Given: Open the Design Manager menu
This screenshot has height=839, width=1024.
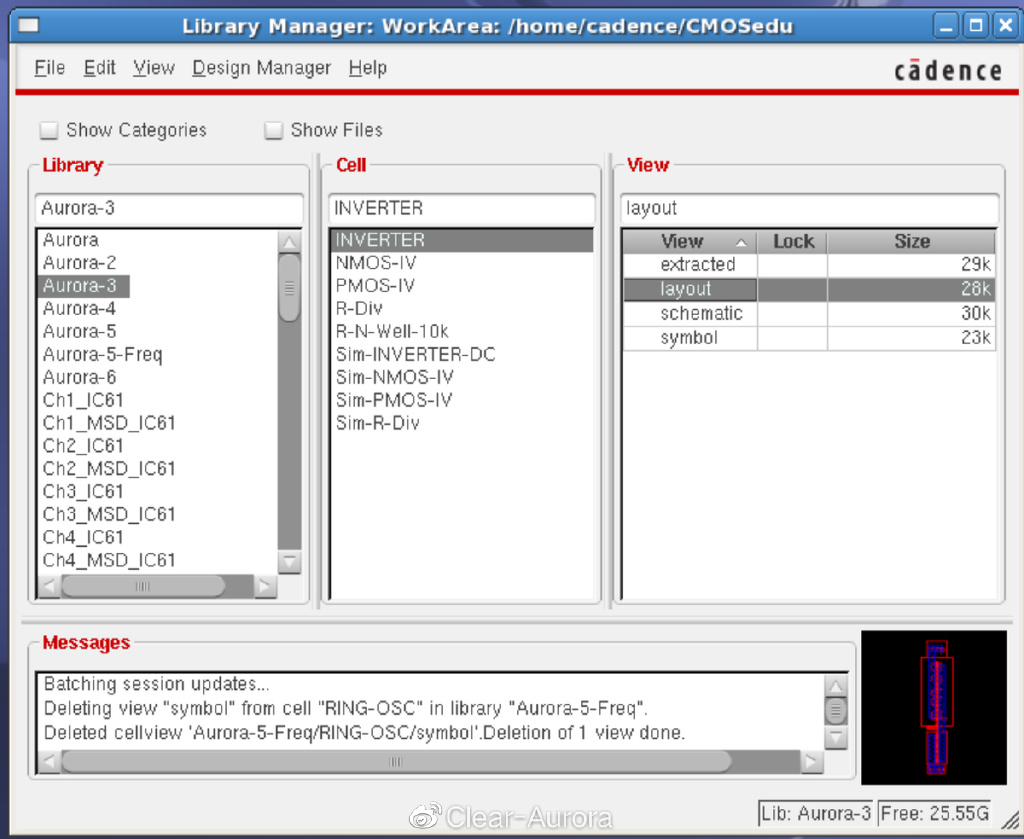Looking at the screenshot, I should click(261, 68).
